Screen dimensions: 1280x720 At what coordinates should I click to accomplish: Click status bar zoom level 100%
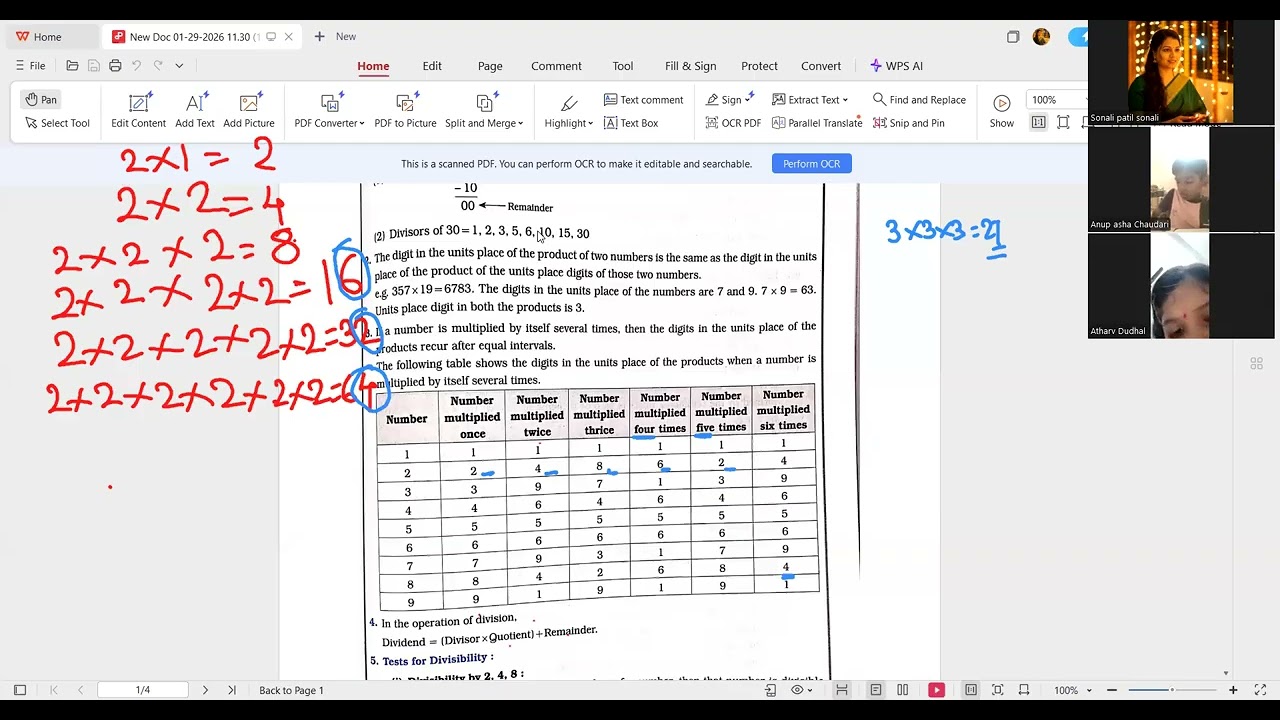click(x=1066, y=690)
